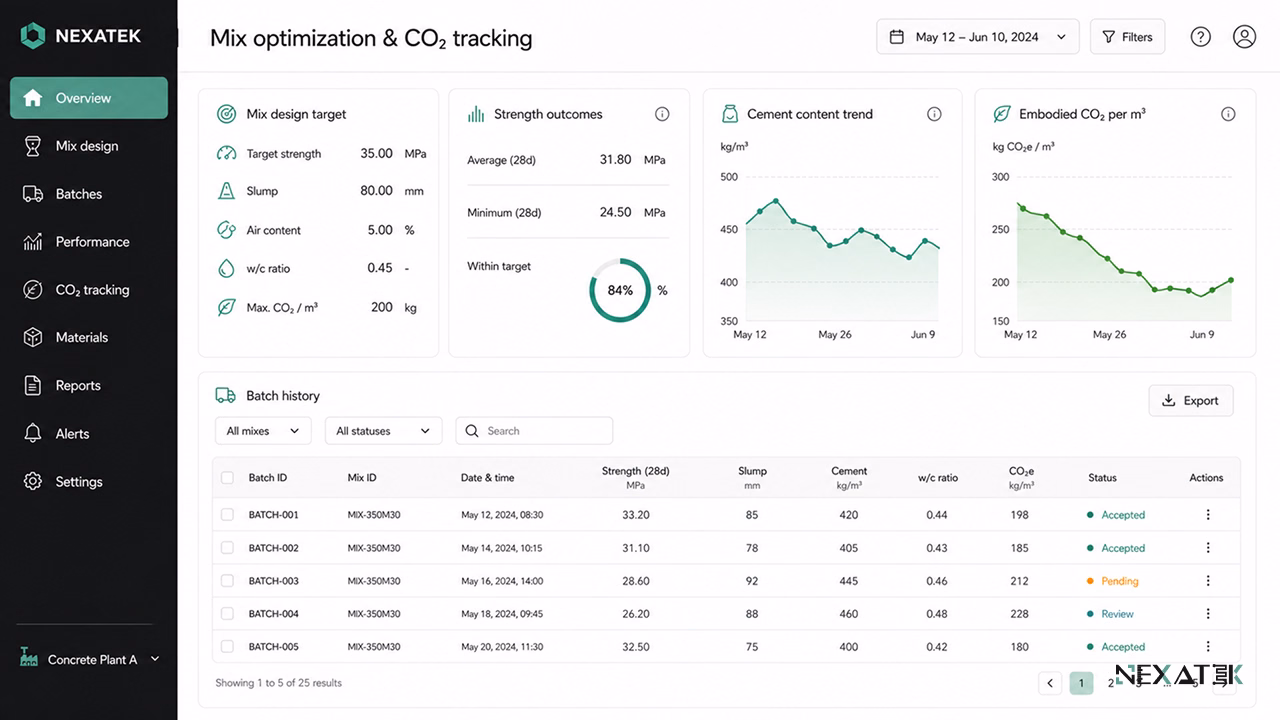Screen dimensions: 1280x720
Task: Show info for Cement content trend
Action: (x=934, y=114)
